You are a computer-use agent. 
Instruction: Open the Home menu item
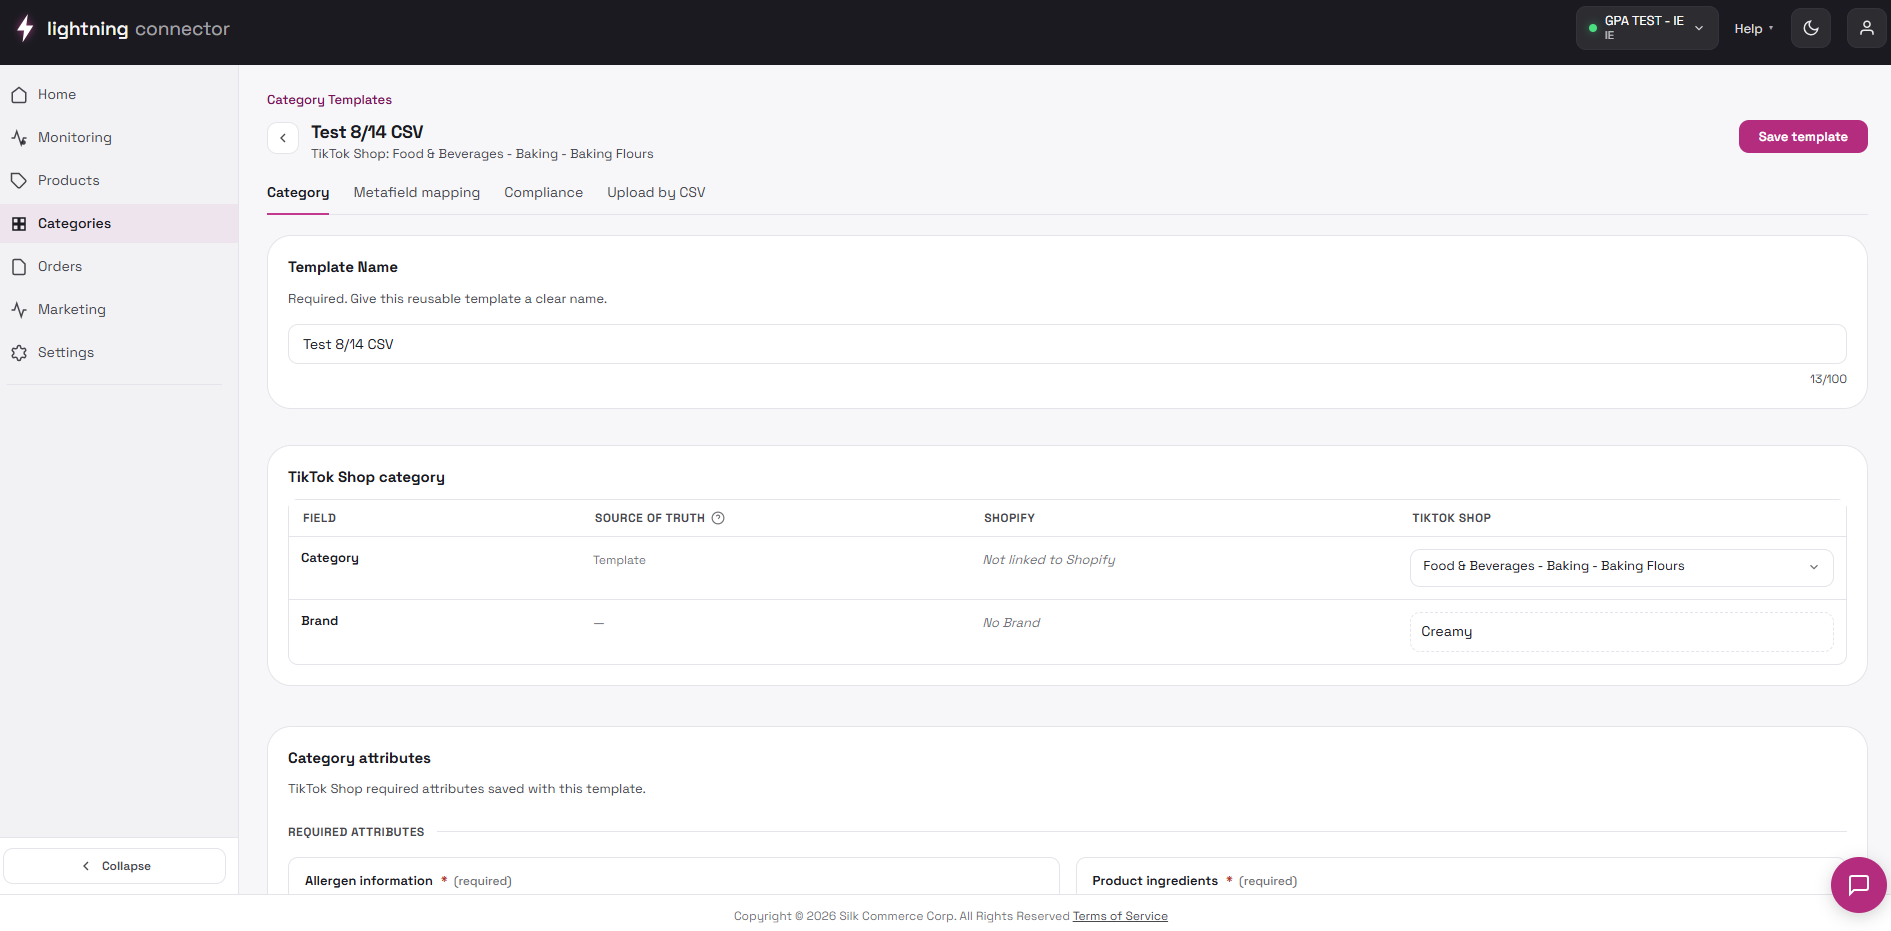click(119, 95)
